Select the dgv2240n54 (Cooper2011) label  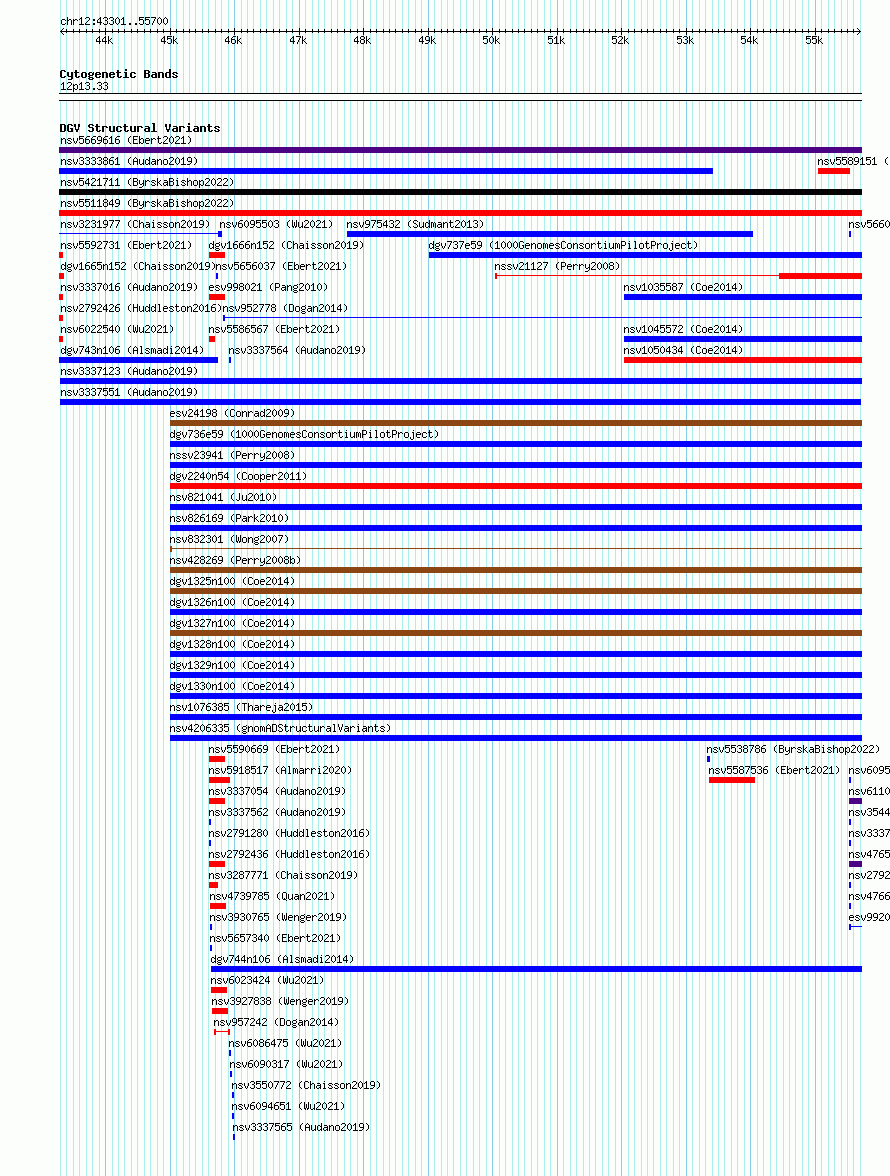238,476
